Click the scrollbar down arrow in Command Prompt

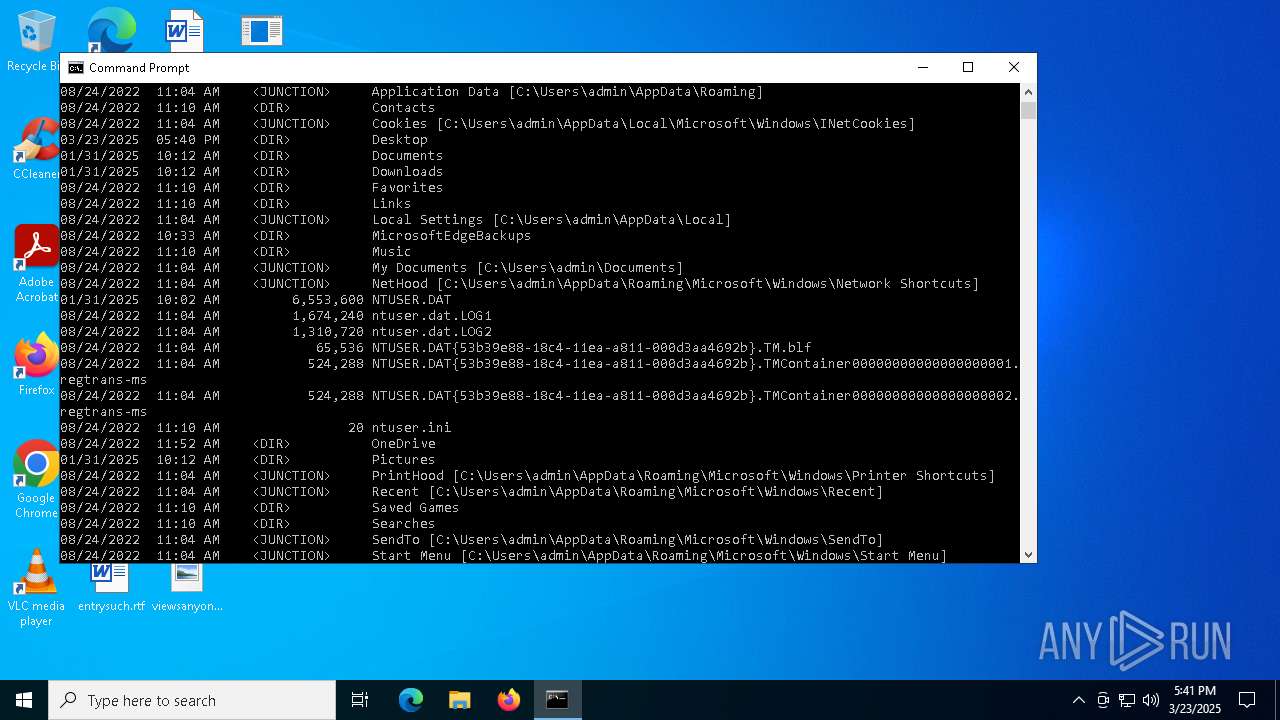(x=1028, y=555)
